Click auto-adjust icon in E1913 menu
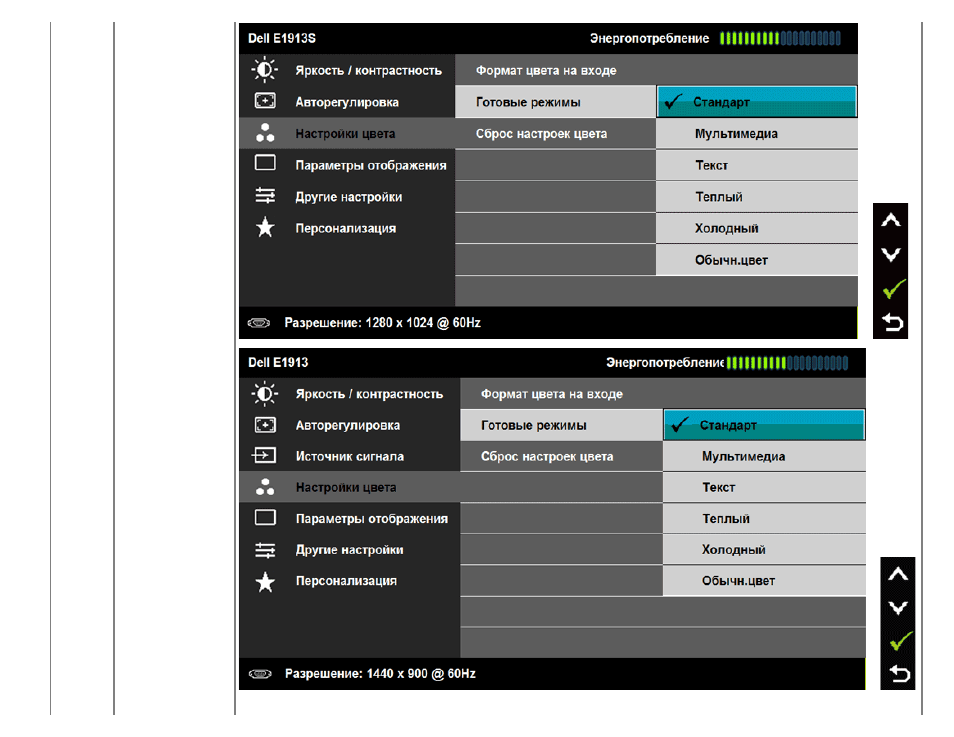 pyautogui.click(x=265, y=425)
